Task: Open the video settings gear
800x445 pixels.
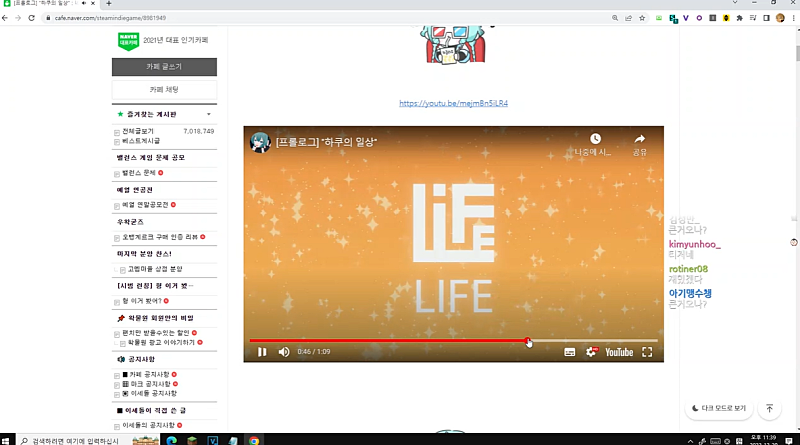Action: [x=591, y=352]
